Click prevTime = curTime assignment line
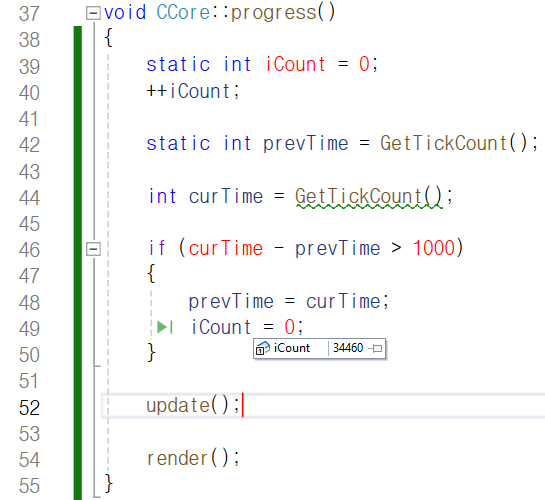Image resolution: width=545 pixels, height=500 pixels. [x=288, y=301]
